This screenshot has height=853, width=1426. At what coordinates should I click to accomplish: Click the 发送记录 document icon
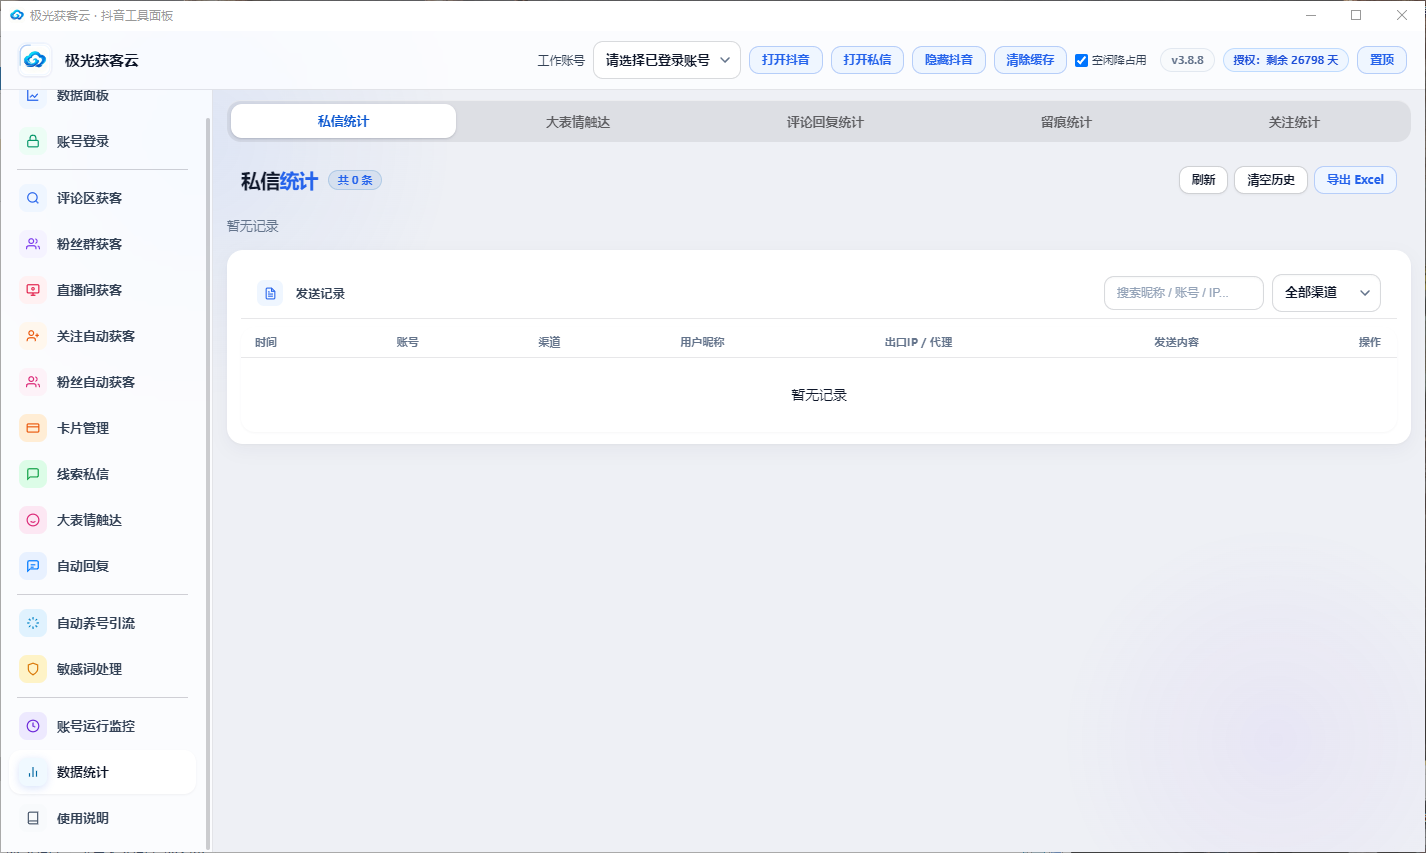pos(270,293)
